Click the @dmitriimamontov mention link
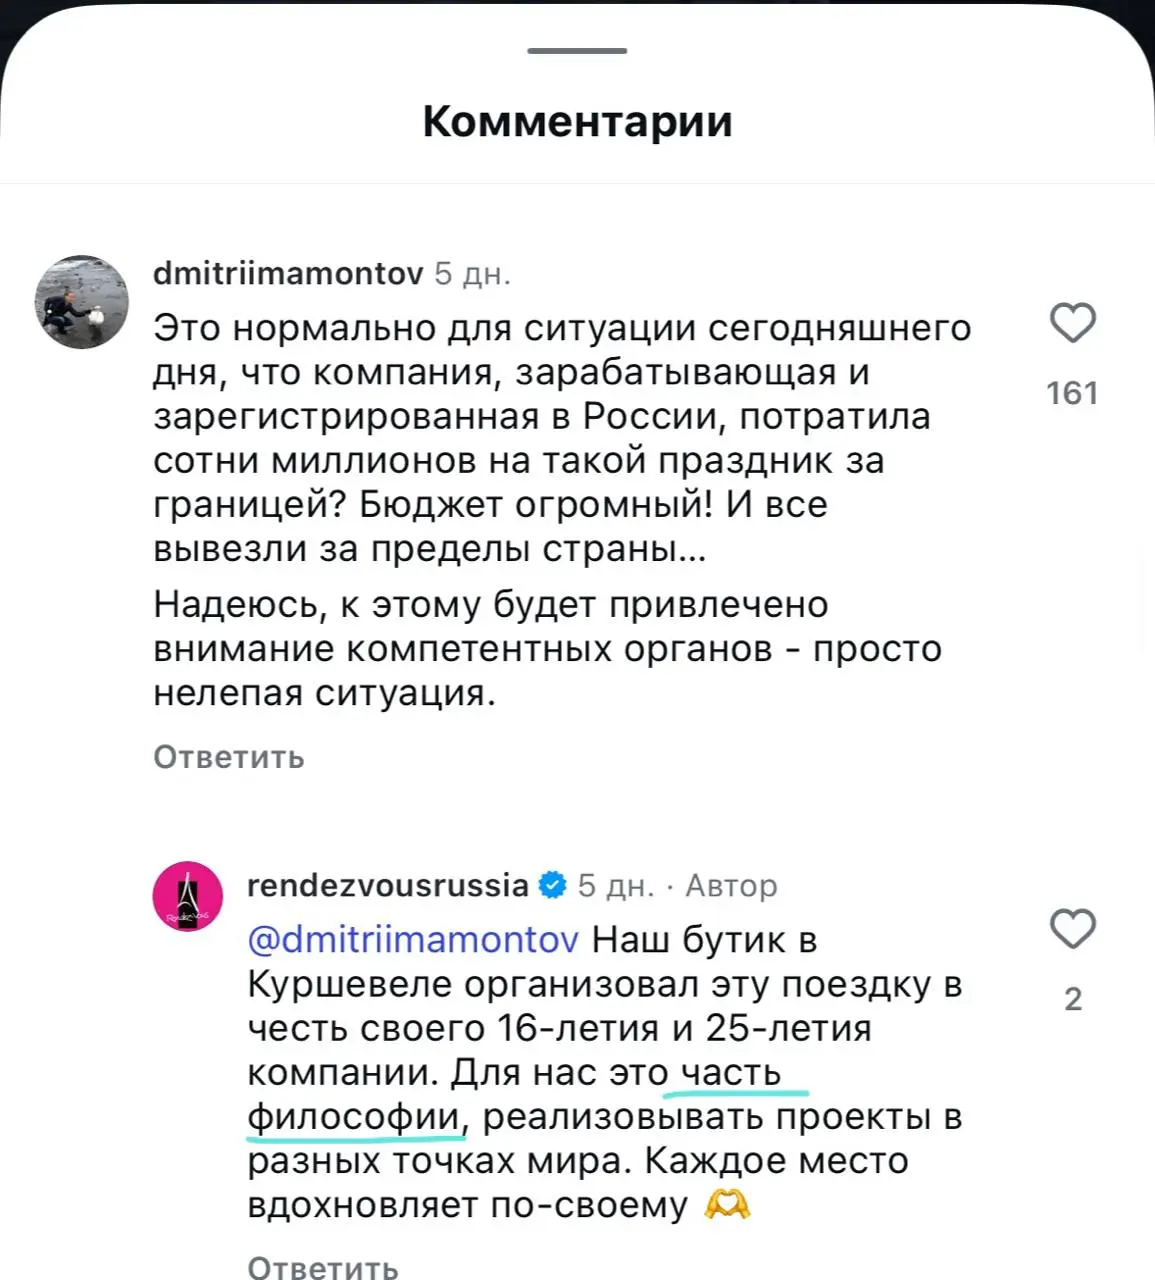This screenshot has width=1155, height=1280. pyautogui.click(x=410, y=940)
